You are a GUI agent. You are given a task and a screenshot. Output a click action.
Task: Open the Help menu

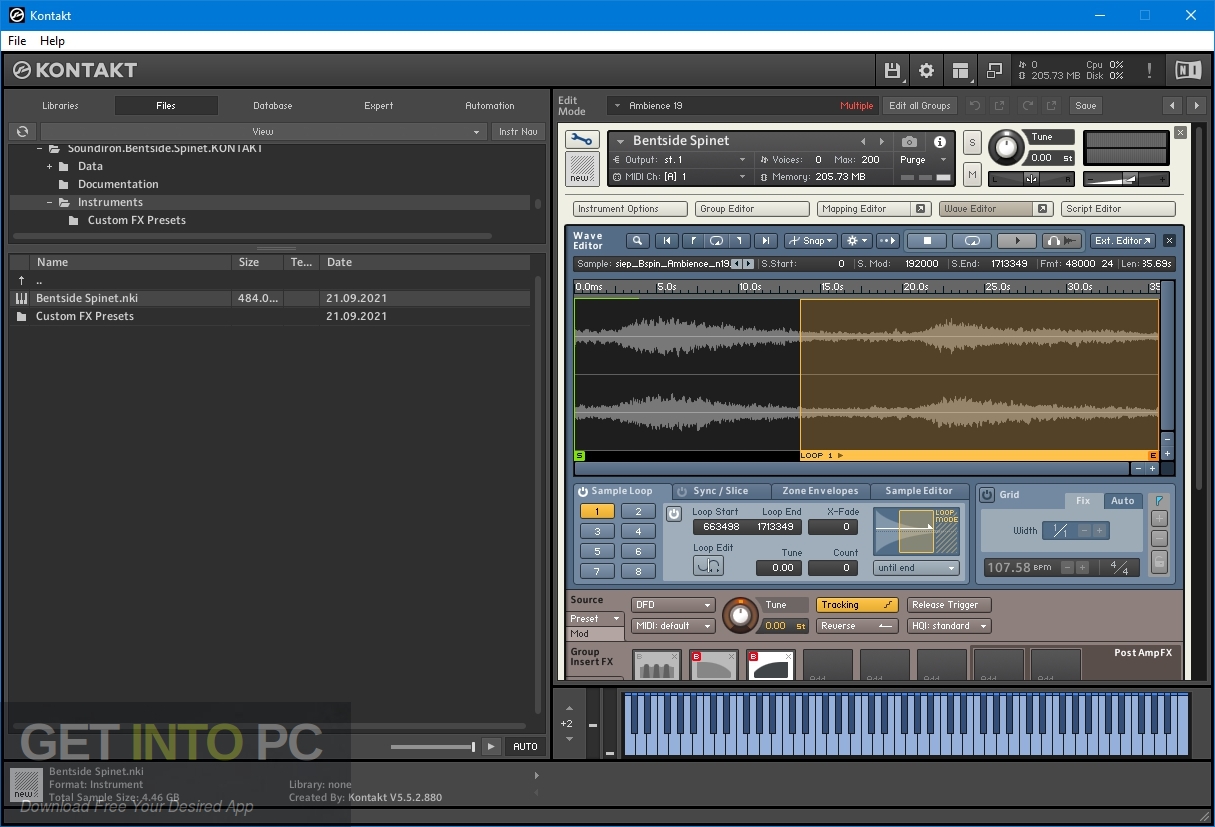point(52,41)
